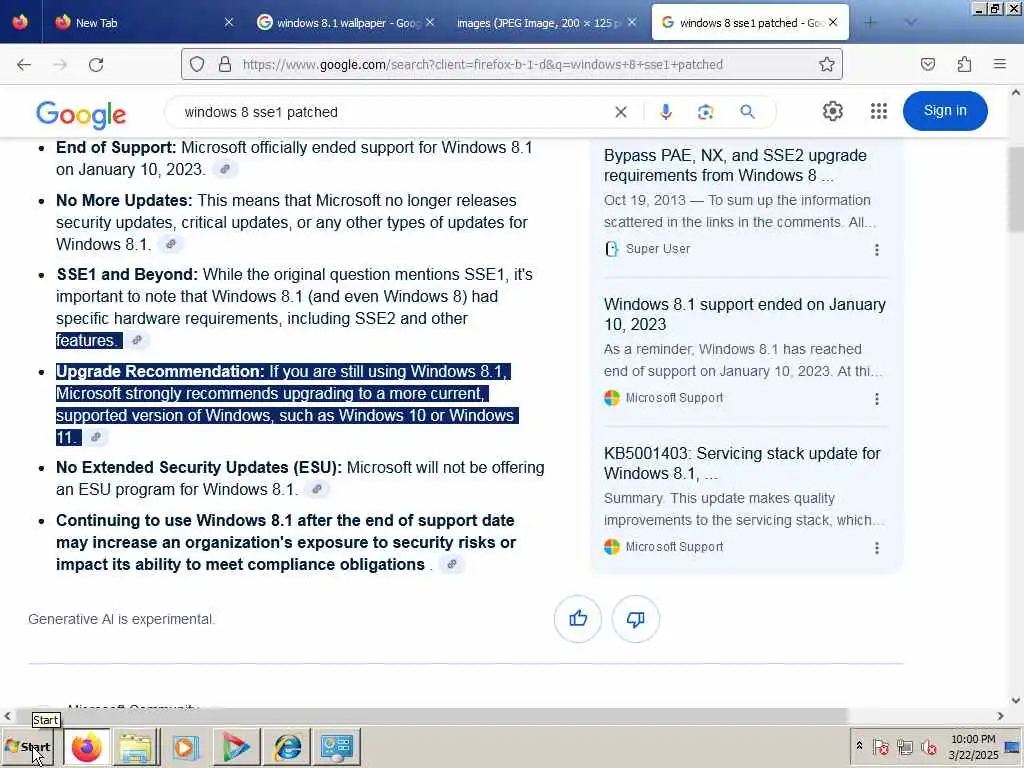Open the control panel taskbar icon

pyautogui.click(x=337, y=747)
